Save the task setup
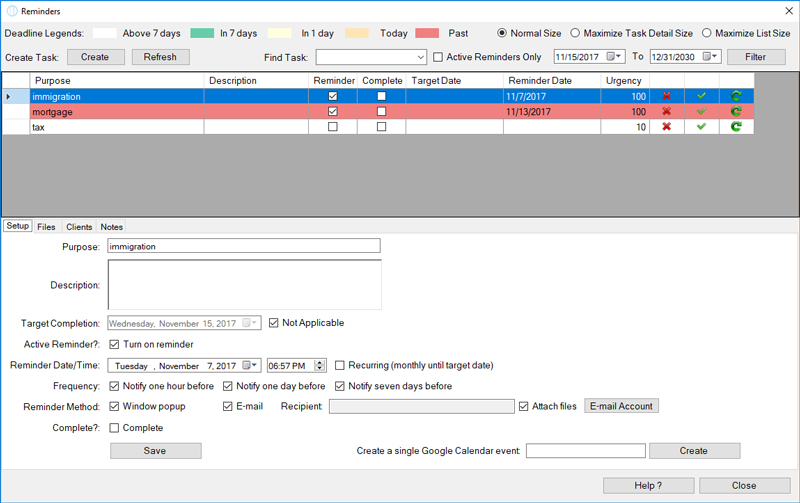 (x=156, y=451)
